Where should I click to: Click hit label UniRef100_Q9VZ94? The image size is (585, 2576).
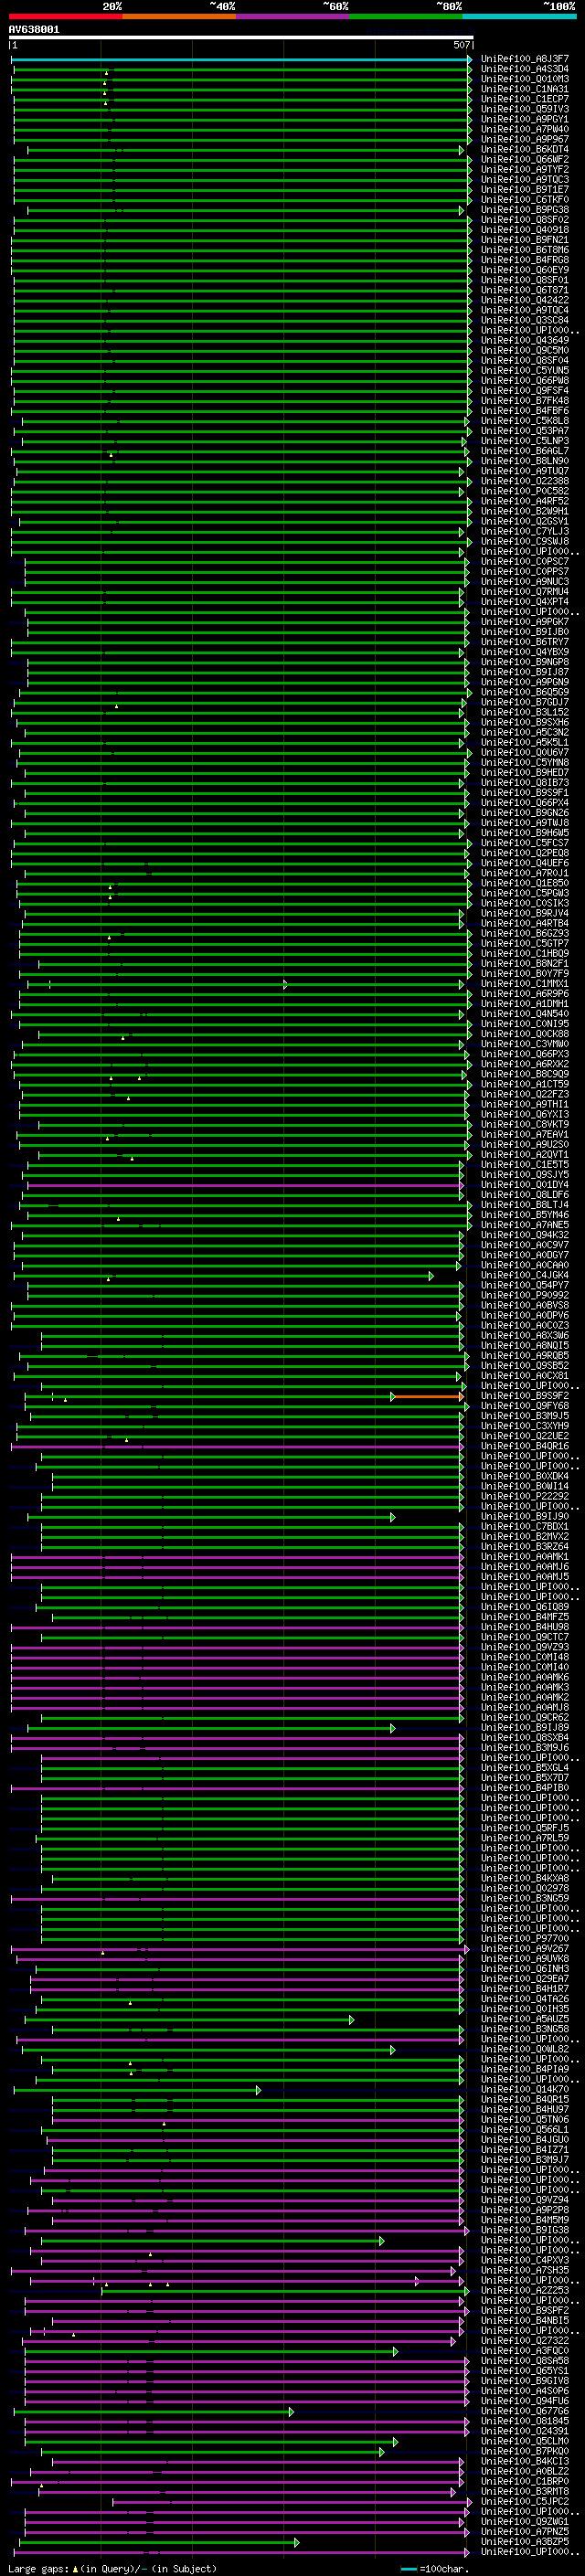(524, 2200)
